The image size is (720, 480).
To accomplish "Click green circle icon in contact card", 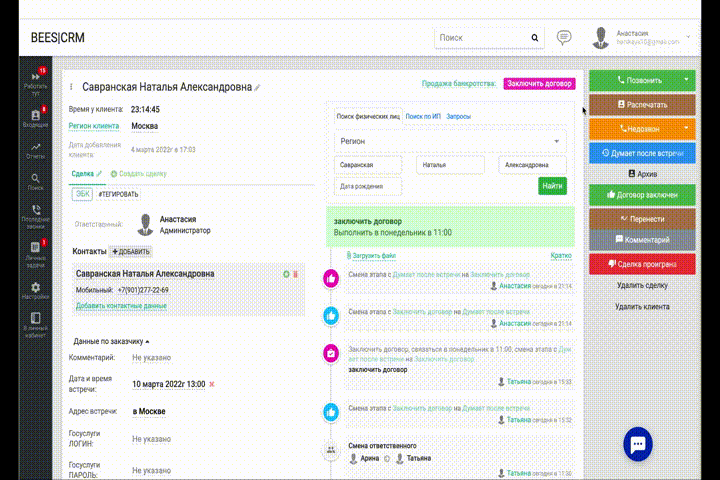I will (x=286, y=274).
